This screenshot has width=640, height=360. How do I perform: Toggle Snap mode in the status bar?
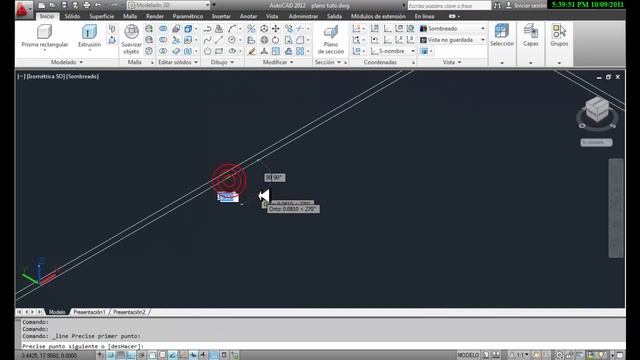pyautogui.click(x=111, y=355)
